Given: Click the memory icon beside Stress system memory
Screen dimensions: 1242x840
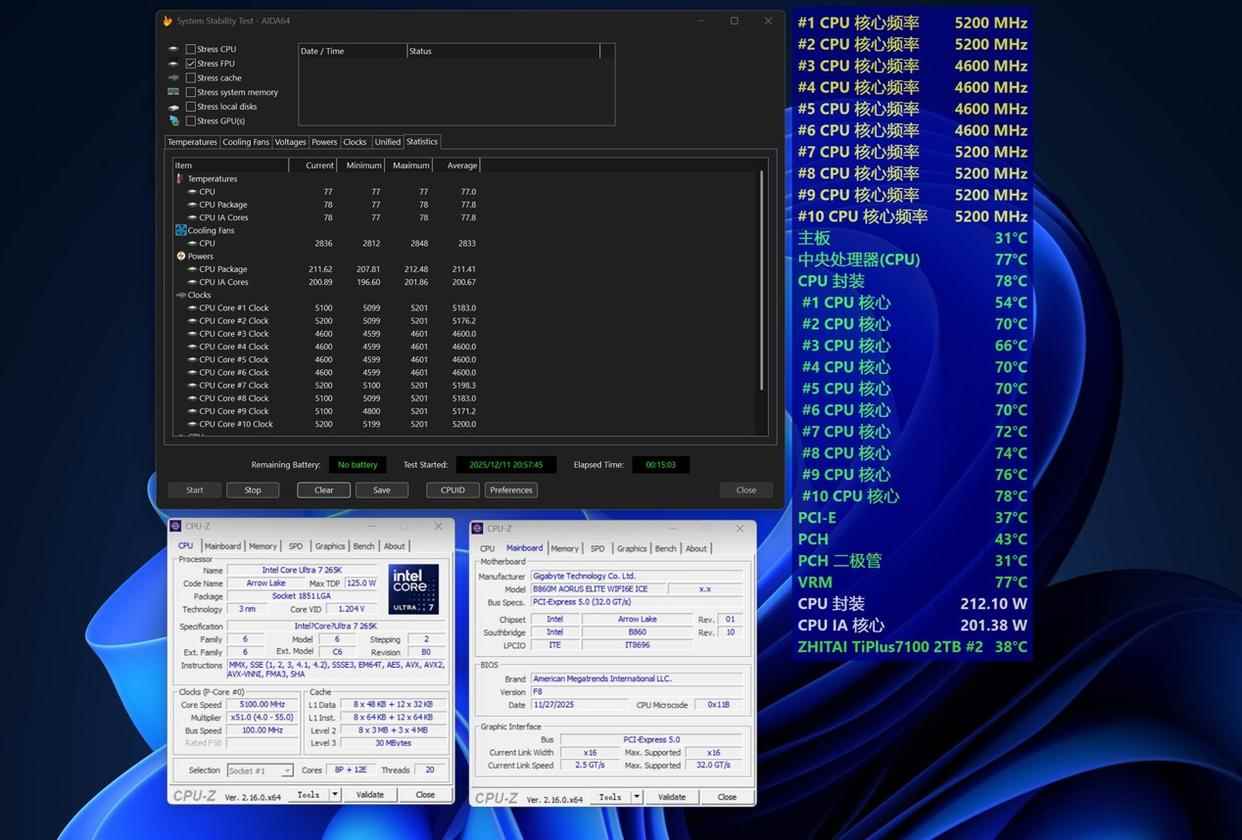Looking at the screenshot, I should click(174, 92).
